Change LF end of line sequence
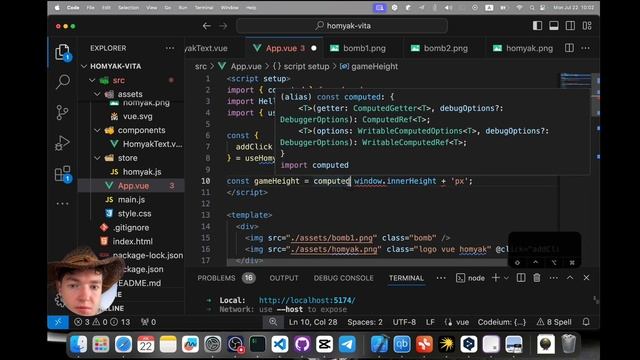The image size is (640, 360). click(430, 322)
